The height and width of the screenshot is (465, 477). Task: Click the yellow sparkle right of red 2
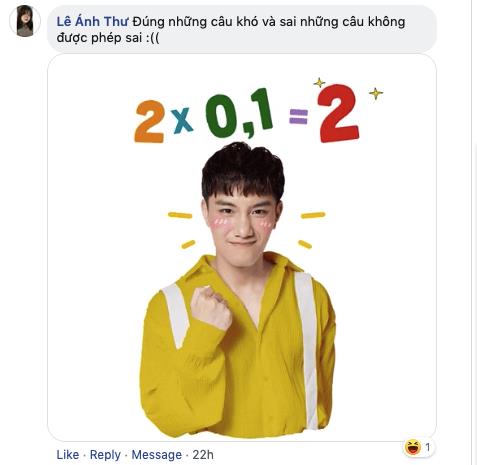(376, 93)
